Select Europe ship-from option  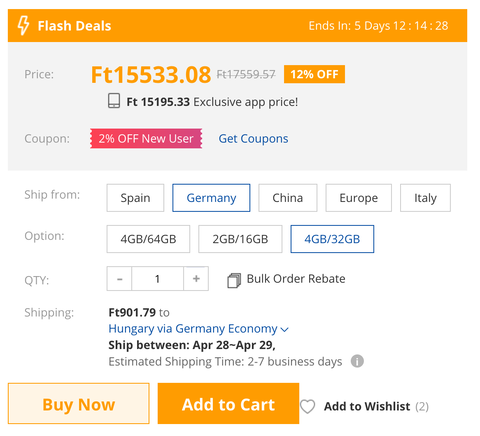tap(359, 198)
